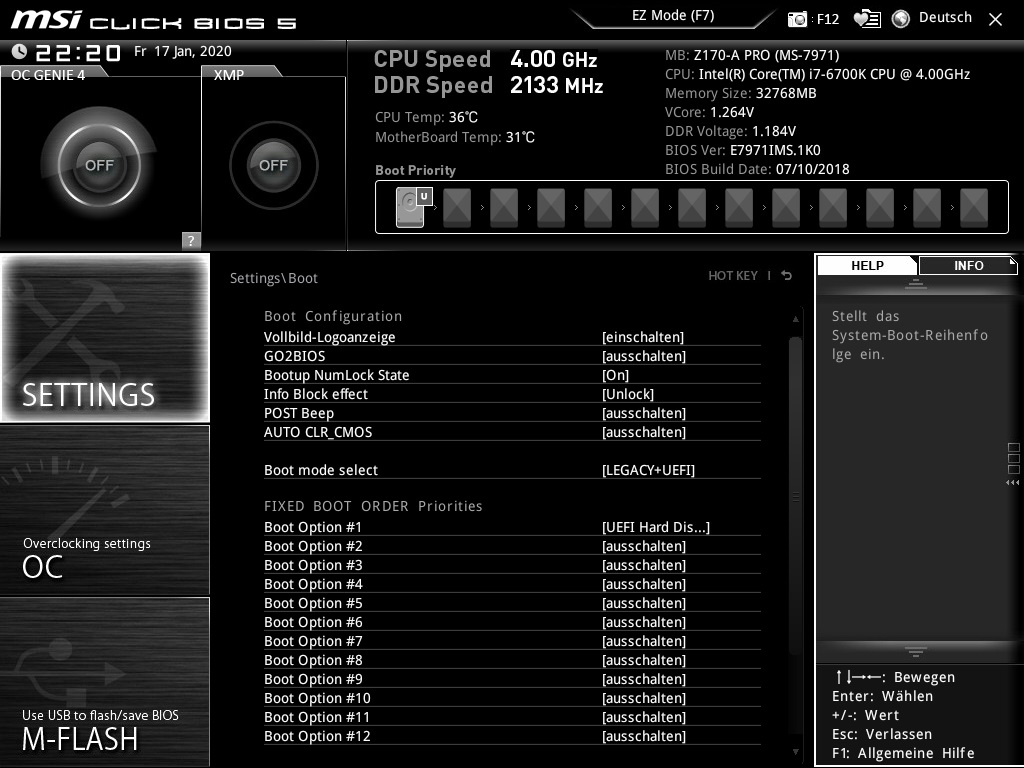Click the Settings\Boot breadcrumb
1024x768 pixels.
274,278
